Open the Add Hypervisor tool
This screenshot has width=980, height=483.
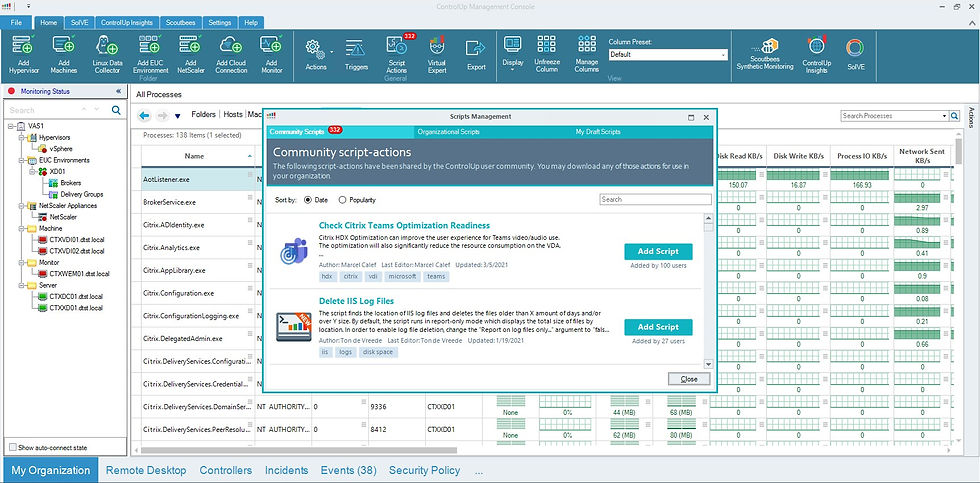pos(24,54)
